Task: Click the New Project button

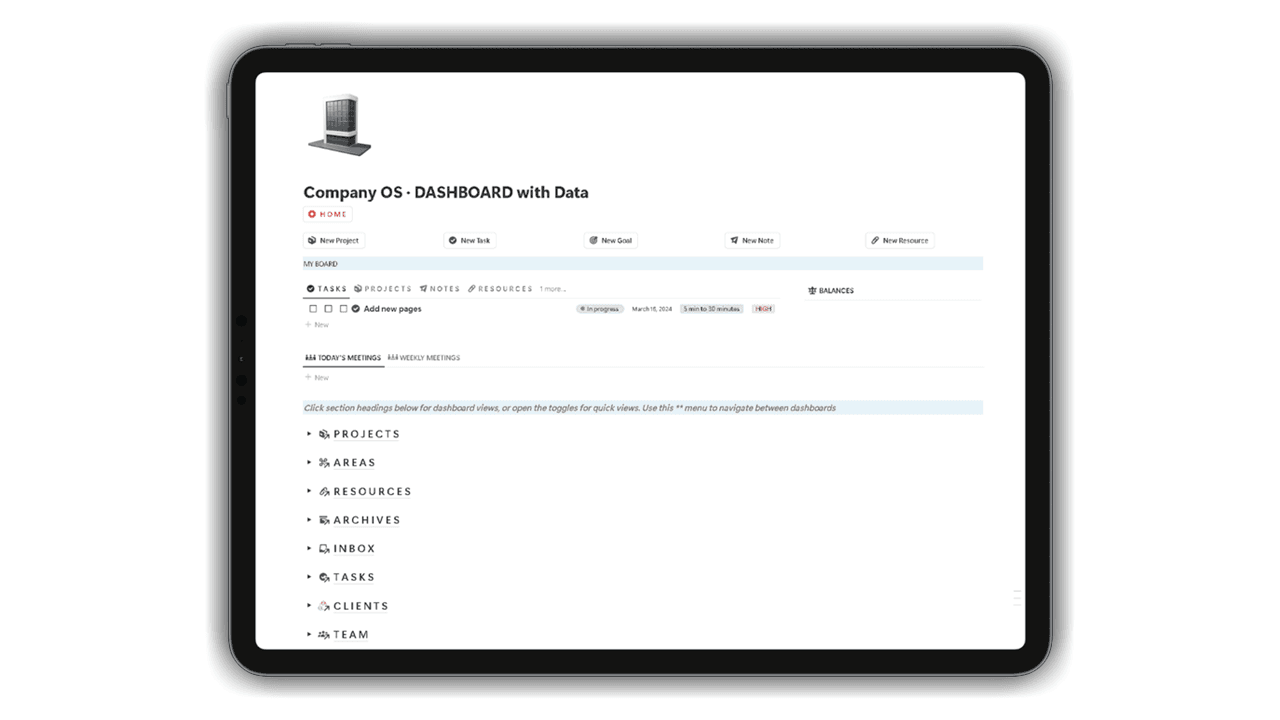Action: 334,240
